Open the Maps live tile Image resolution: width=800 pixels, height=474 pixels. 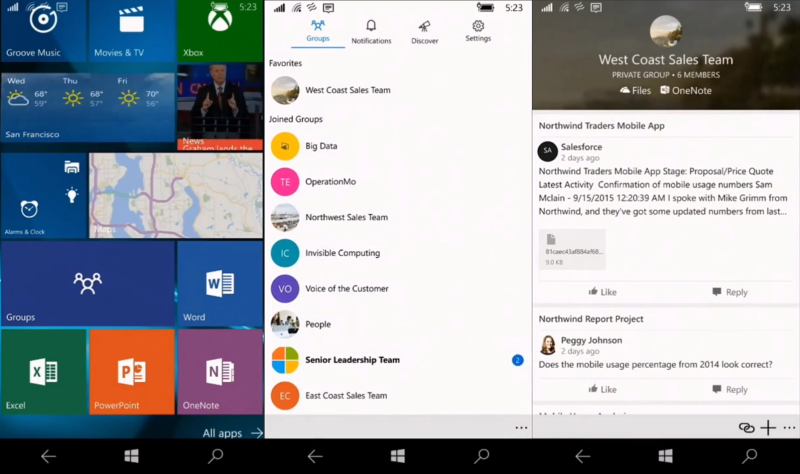point(176,195)
